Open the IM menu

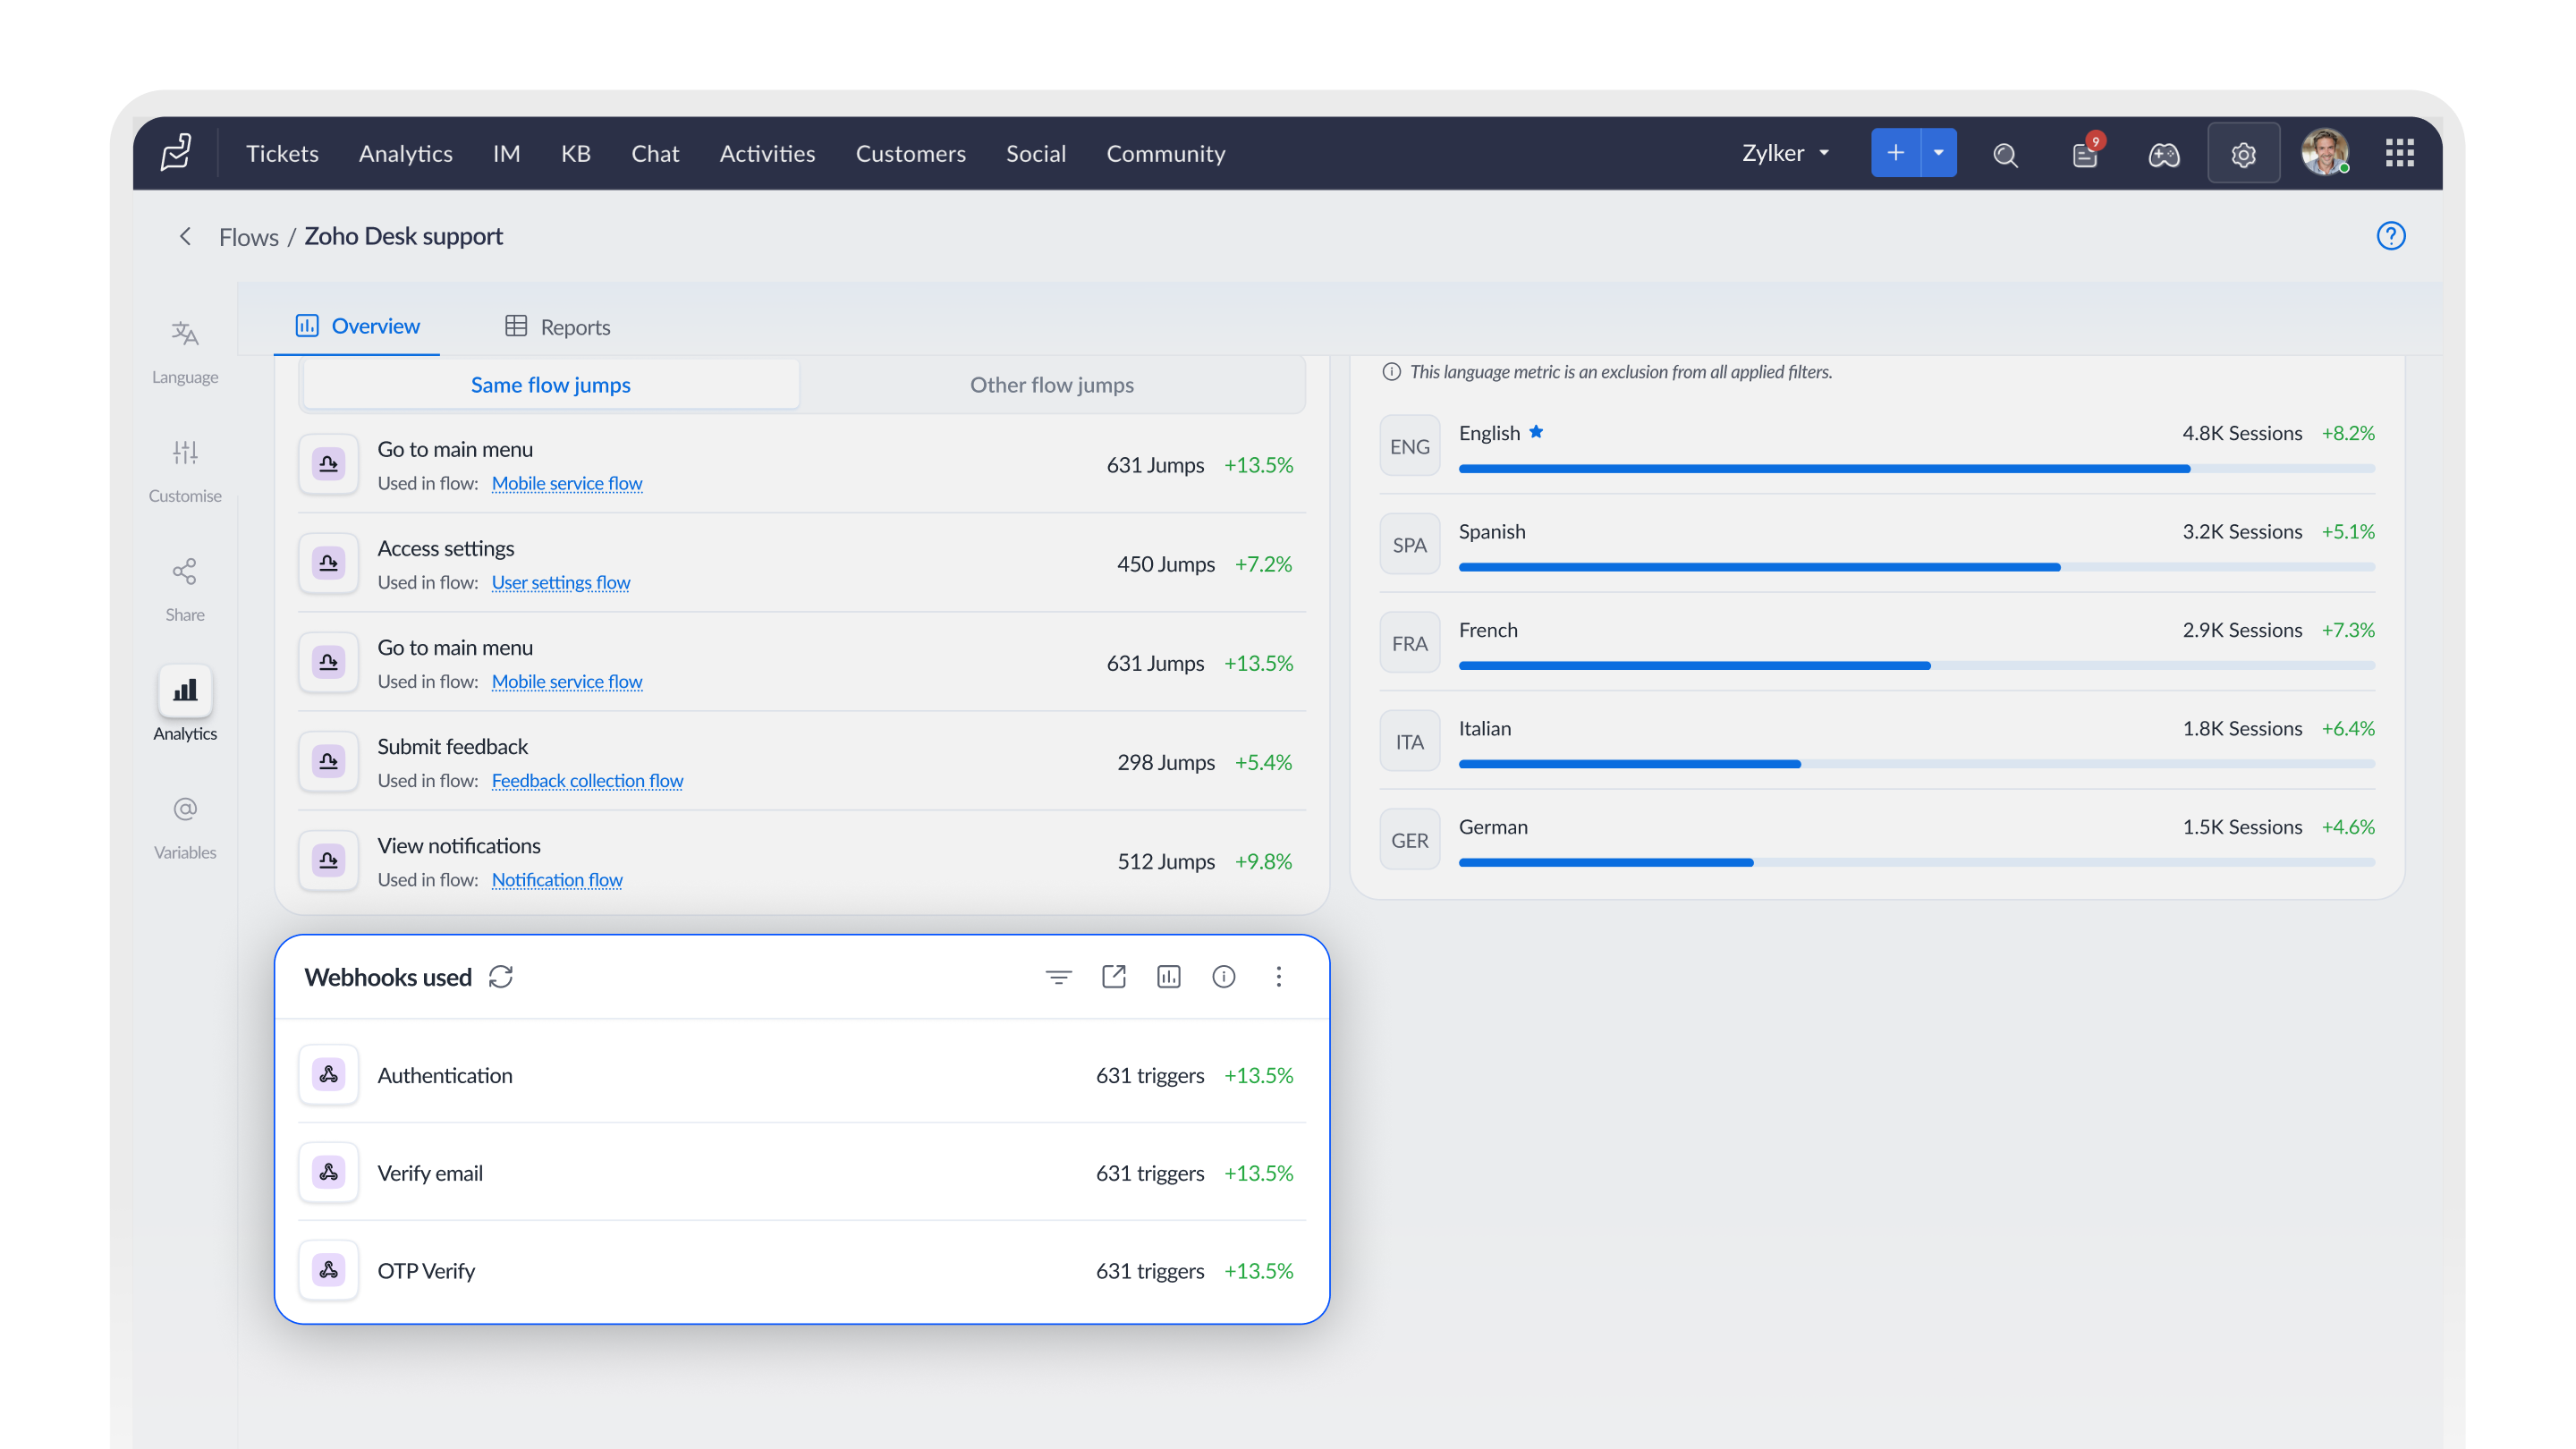(506, 153)
